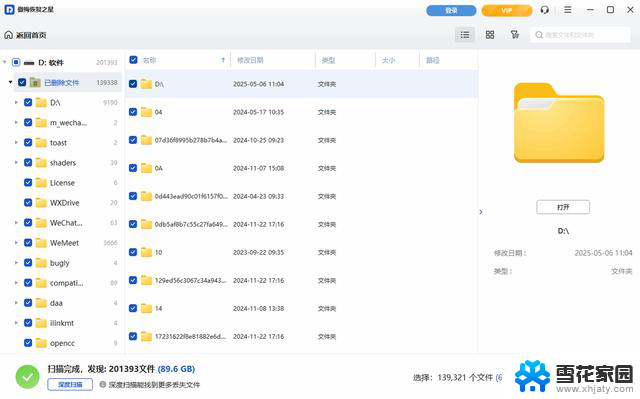
Task: Click the search files input field
Action: click(x=580, y=35)
